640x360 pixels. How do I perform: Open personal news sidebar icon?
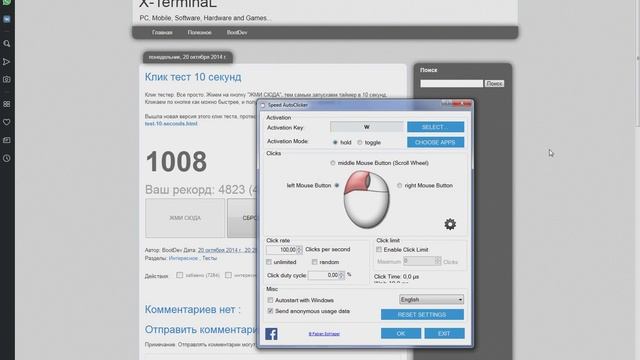point(7,140)
